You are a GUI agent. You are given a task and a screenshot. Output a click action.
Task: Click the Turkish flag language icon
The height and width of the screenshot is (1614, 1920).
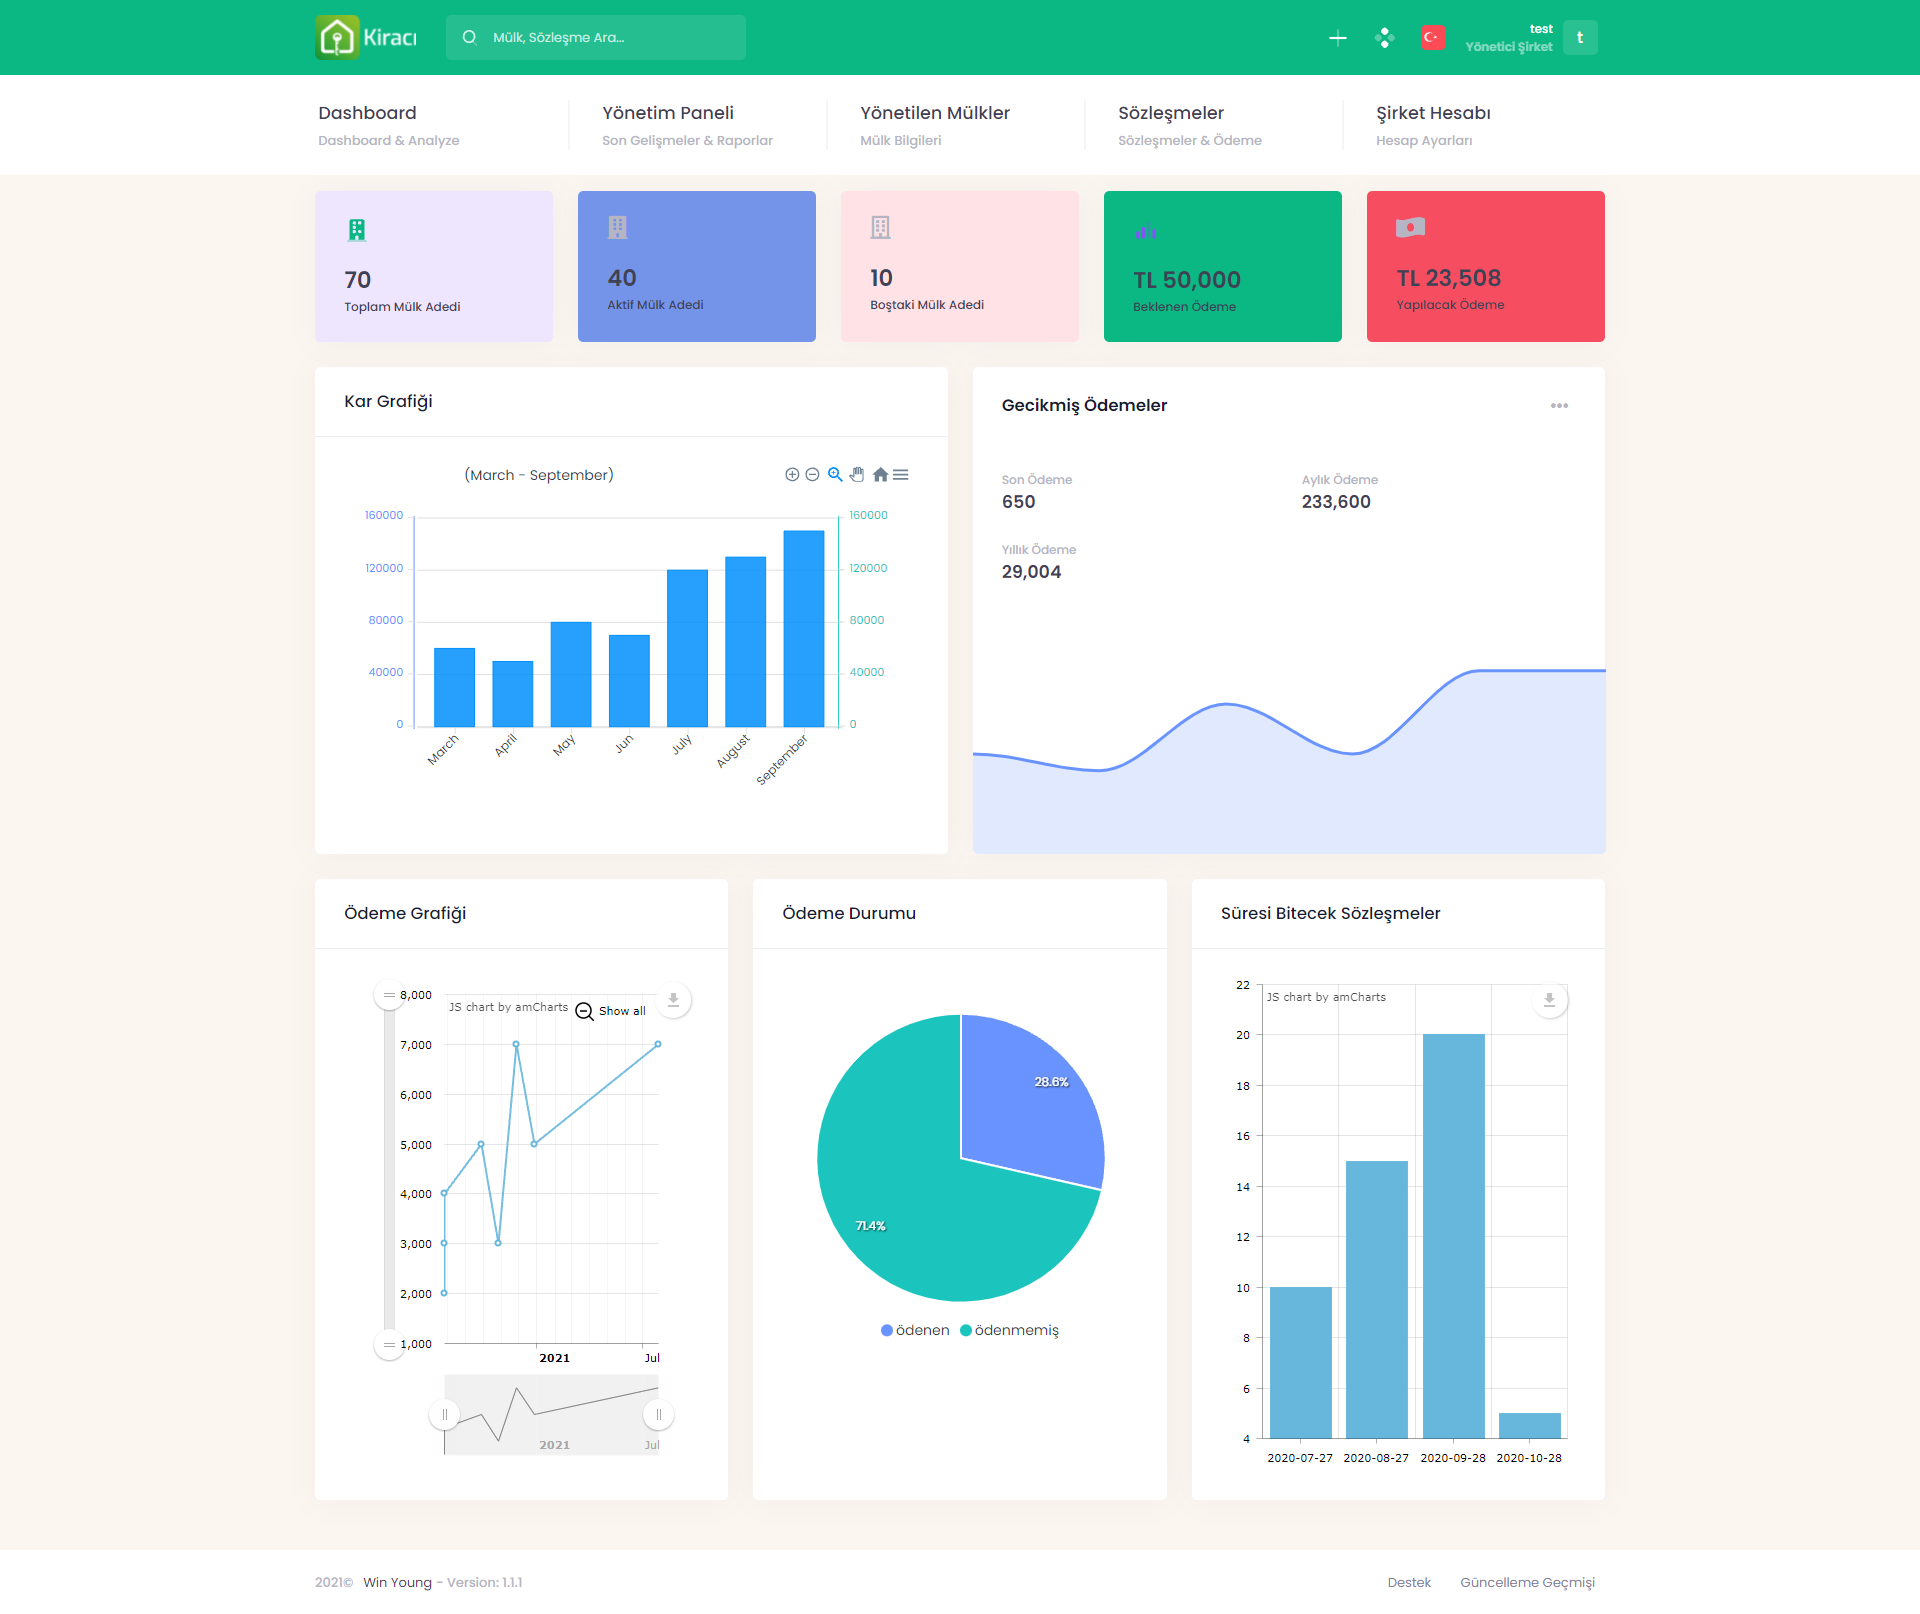click(x=1432, y=38)
